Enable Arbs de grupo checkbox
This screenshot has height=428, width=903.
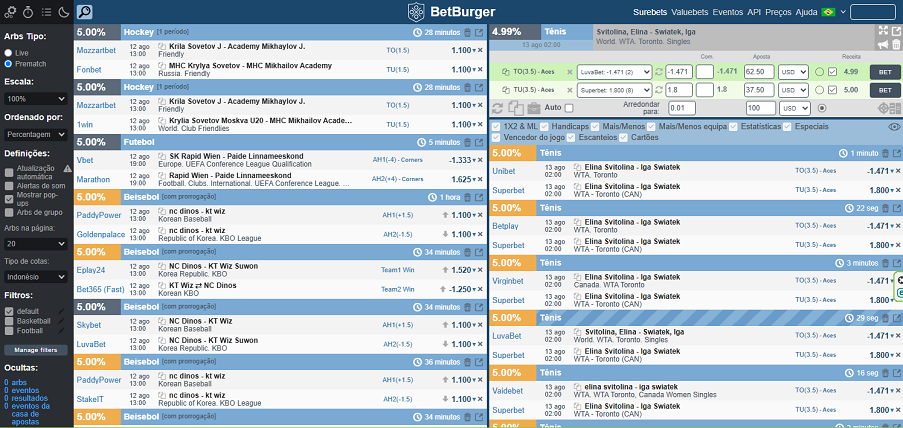(9, 213)
